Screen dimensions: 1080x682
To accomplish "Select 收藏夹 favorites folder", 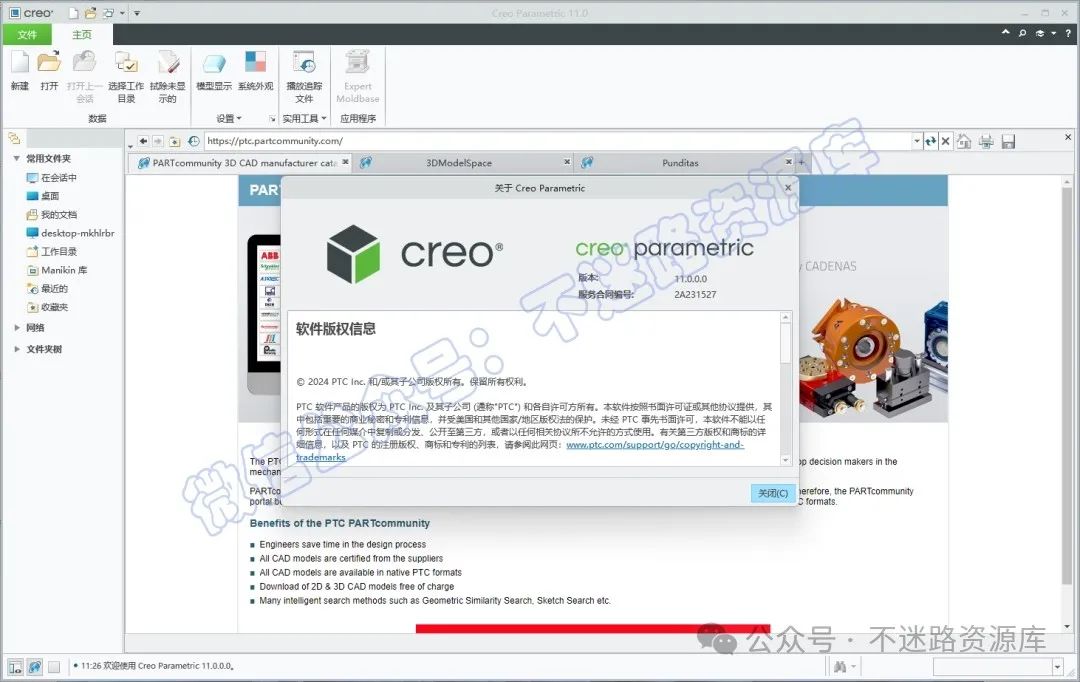I will pyautogui.click(x=47, y=307).
